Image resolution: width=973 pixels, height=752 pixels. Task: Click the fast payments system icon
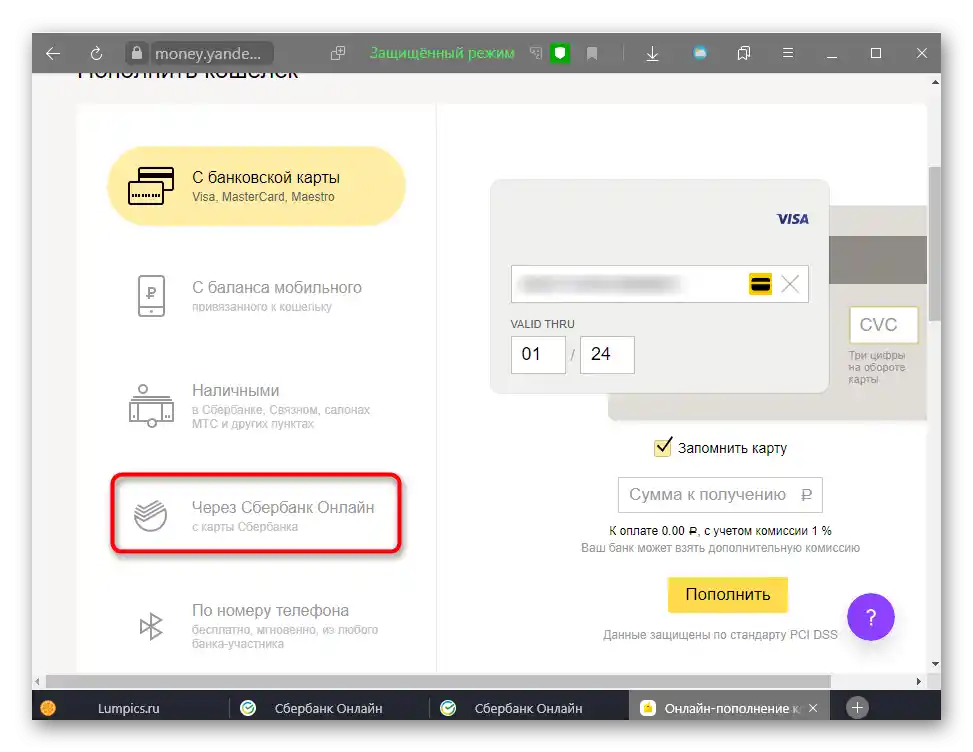pyautogui.click(x=151, y=626)
